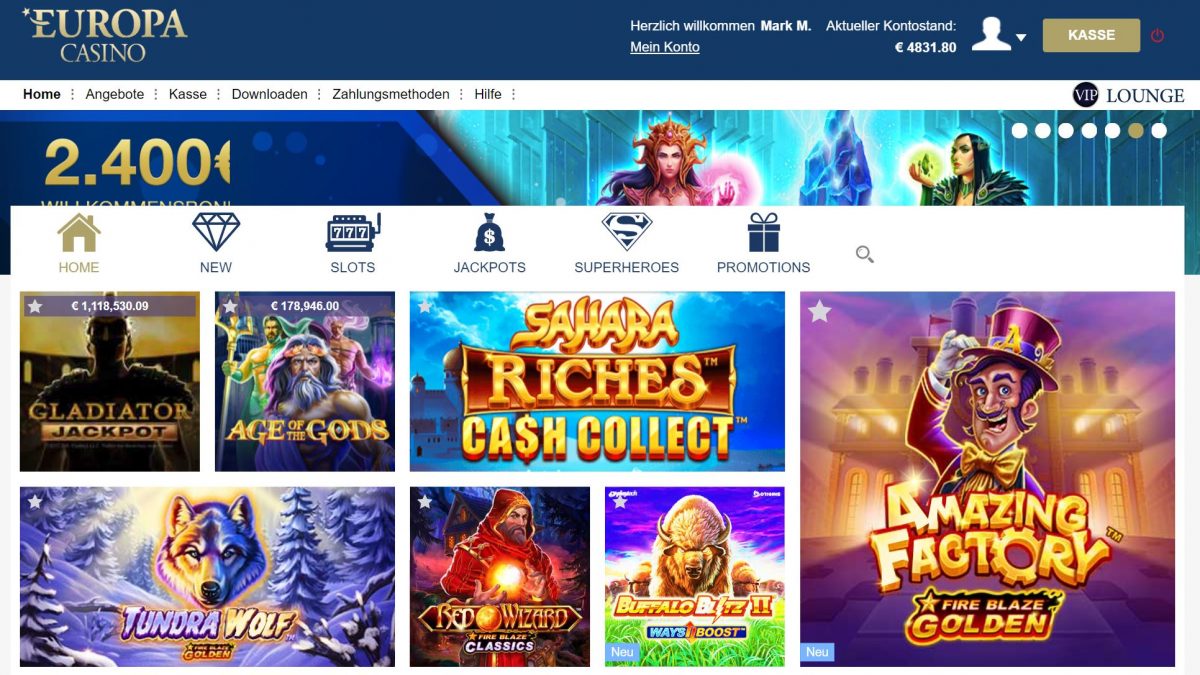
Task: Launch the Sahara Riches Cash Collect game
Action: [597, 381]
